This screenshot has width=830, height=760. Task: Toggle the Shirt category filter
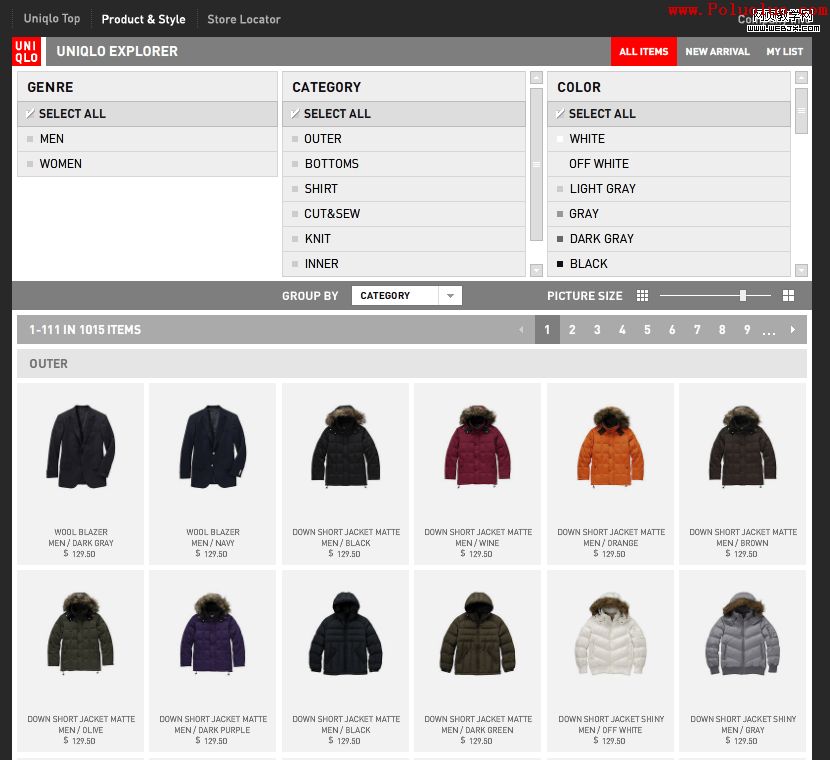point(404,188)
